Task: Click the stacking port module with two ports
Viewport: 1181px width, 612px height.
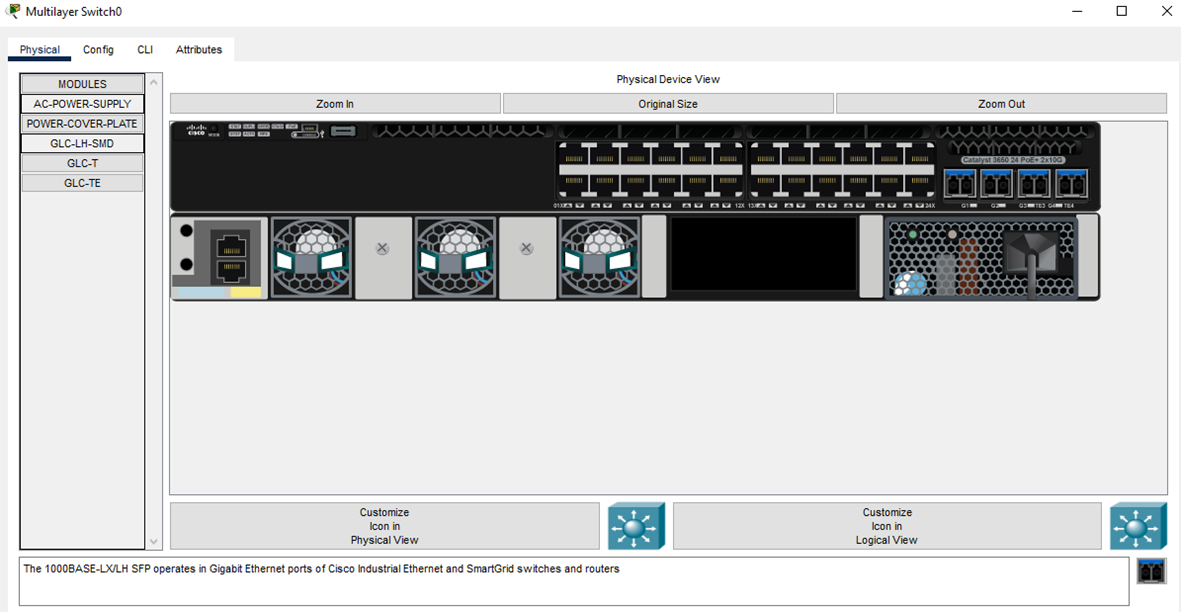Action: (219, 257)
